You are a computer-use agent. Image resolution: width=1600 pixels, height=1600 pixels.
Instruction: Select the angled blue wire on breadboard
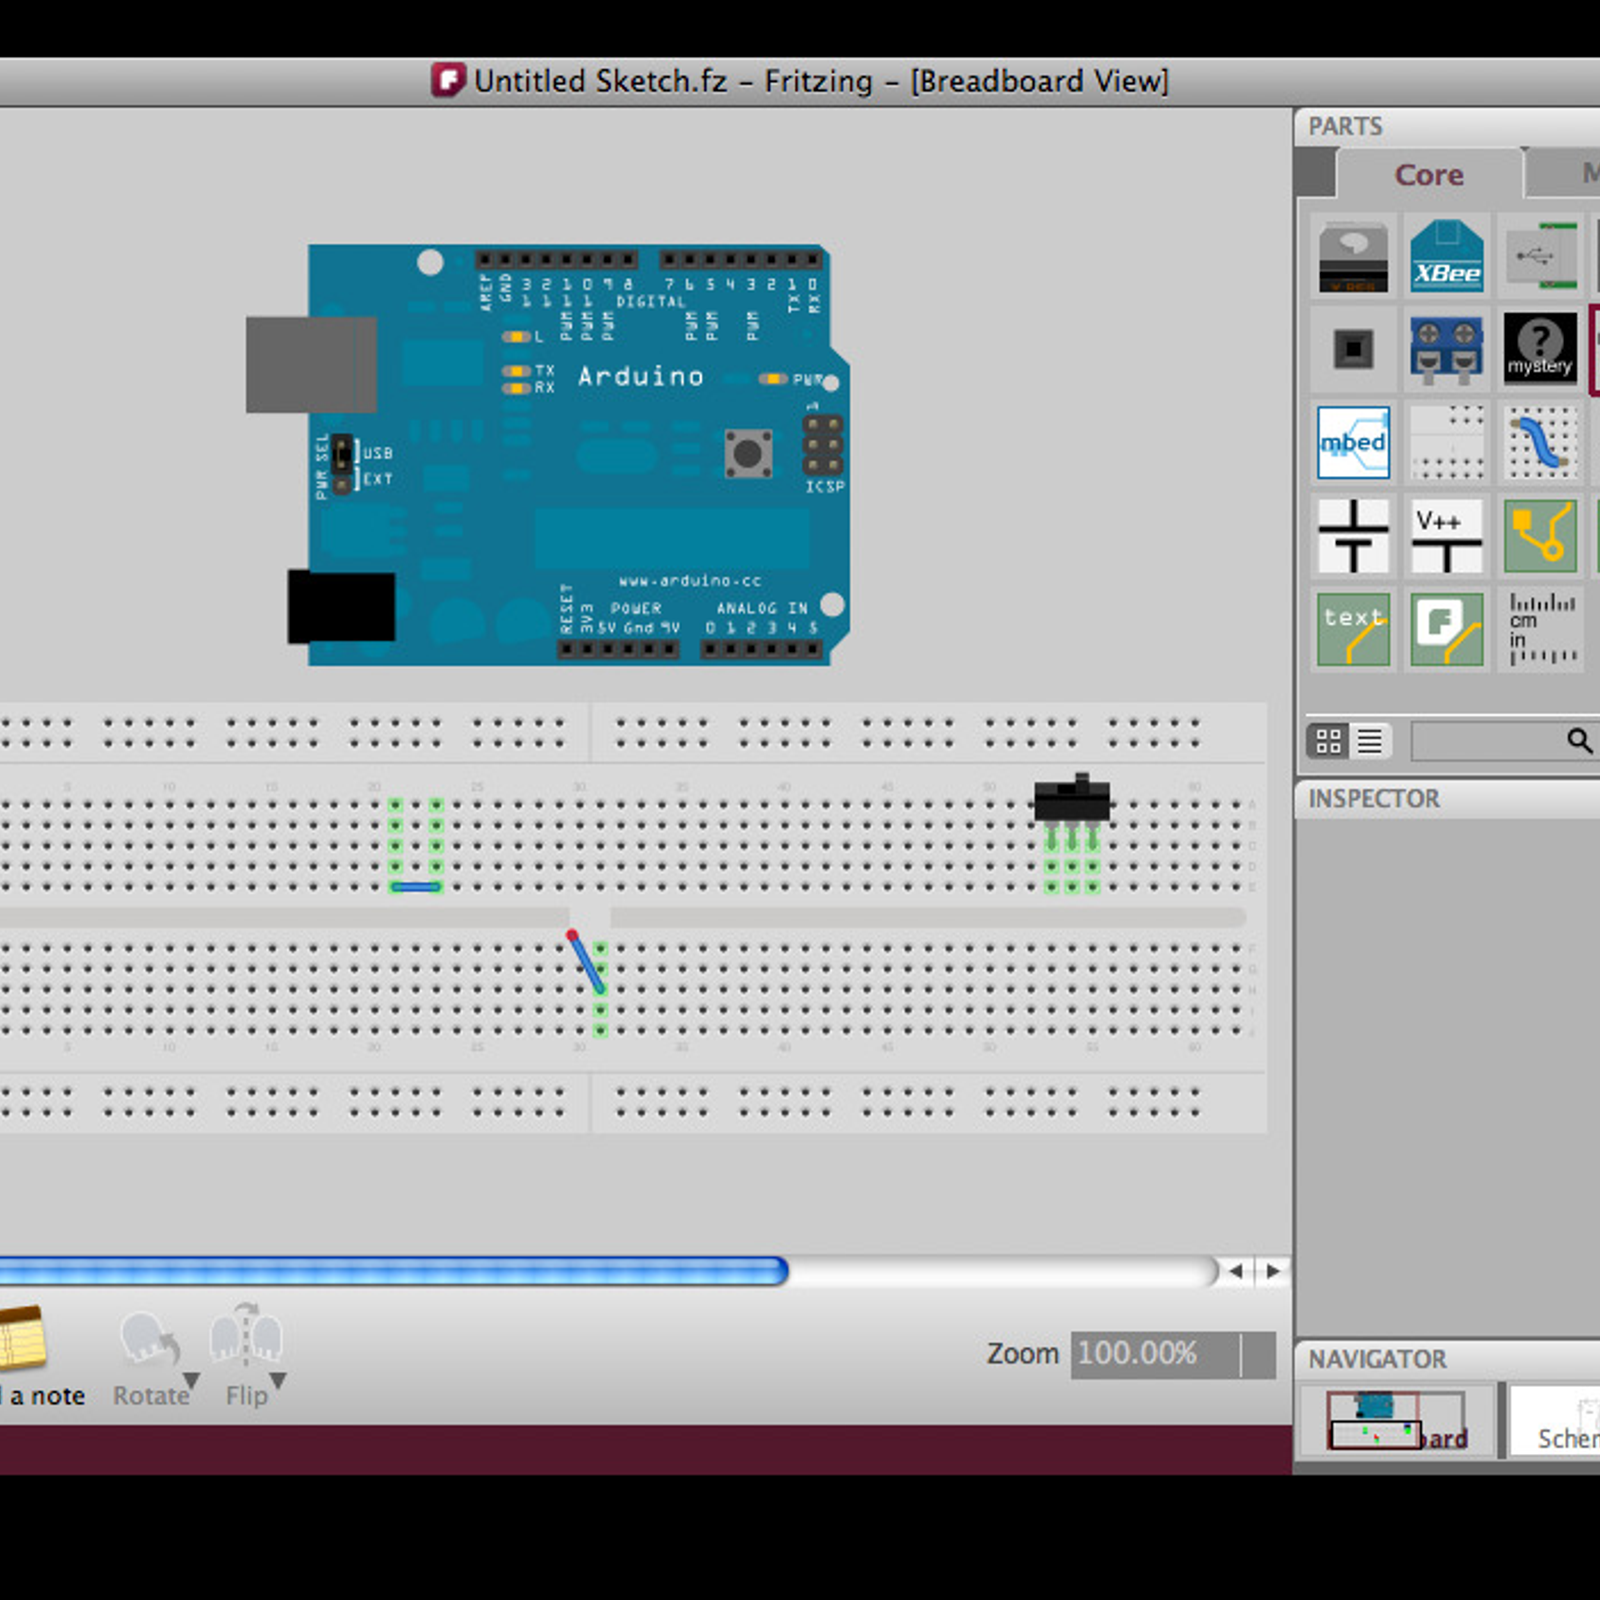(587, 963)
